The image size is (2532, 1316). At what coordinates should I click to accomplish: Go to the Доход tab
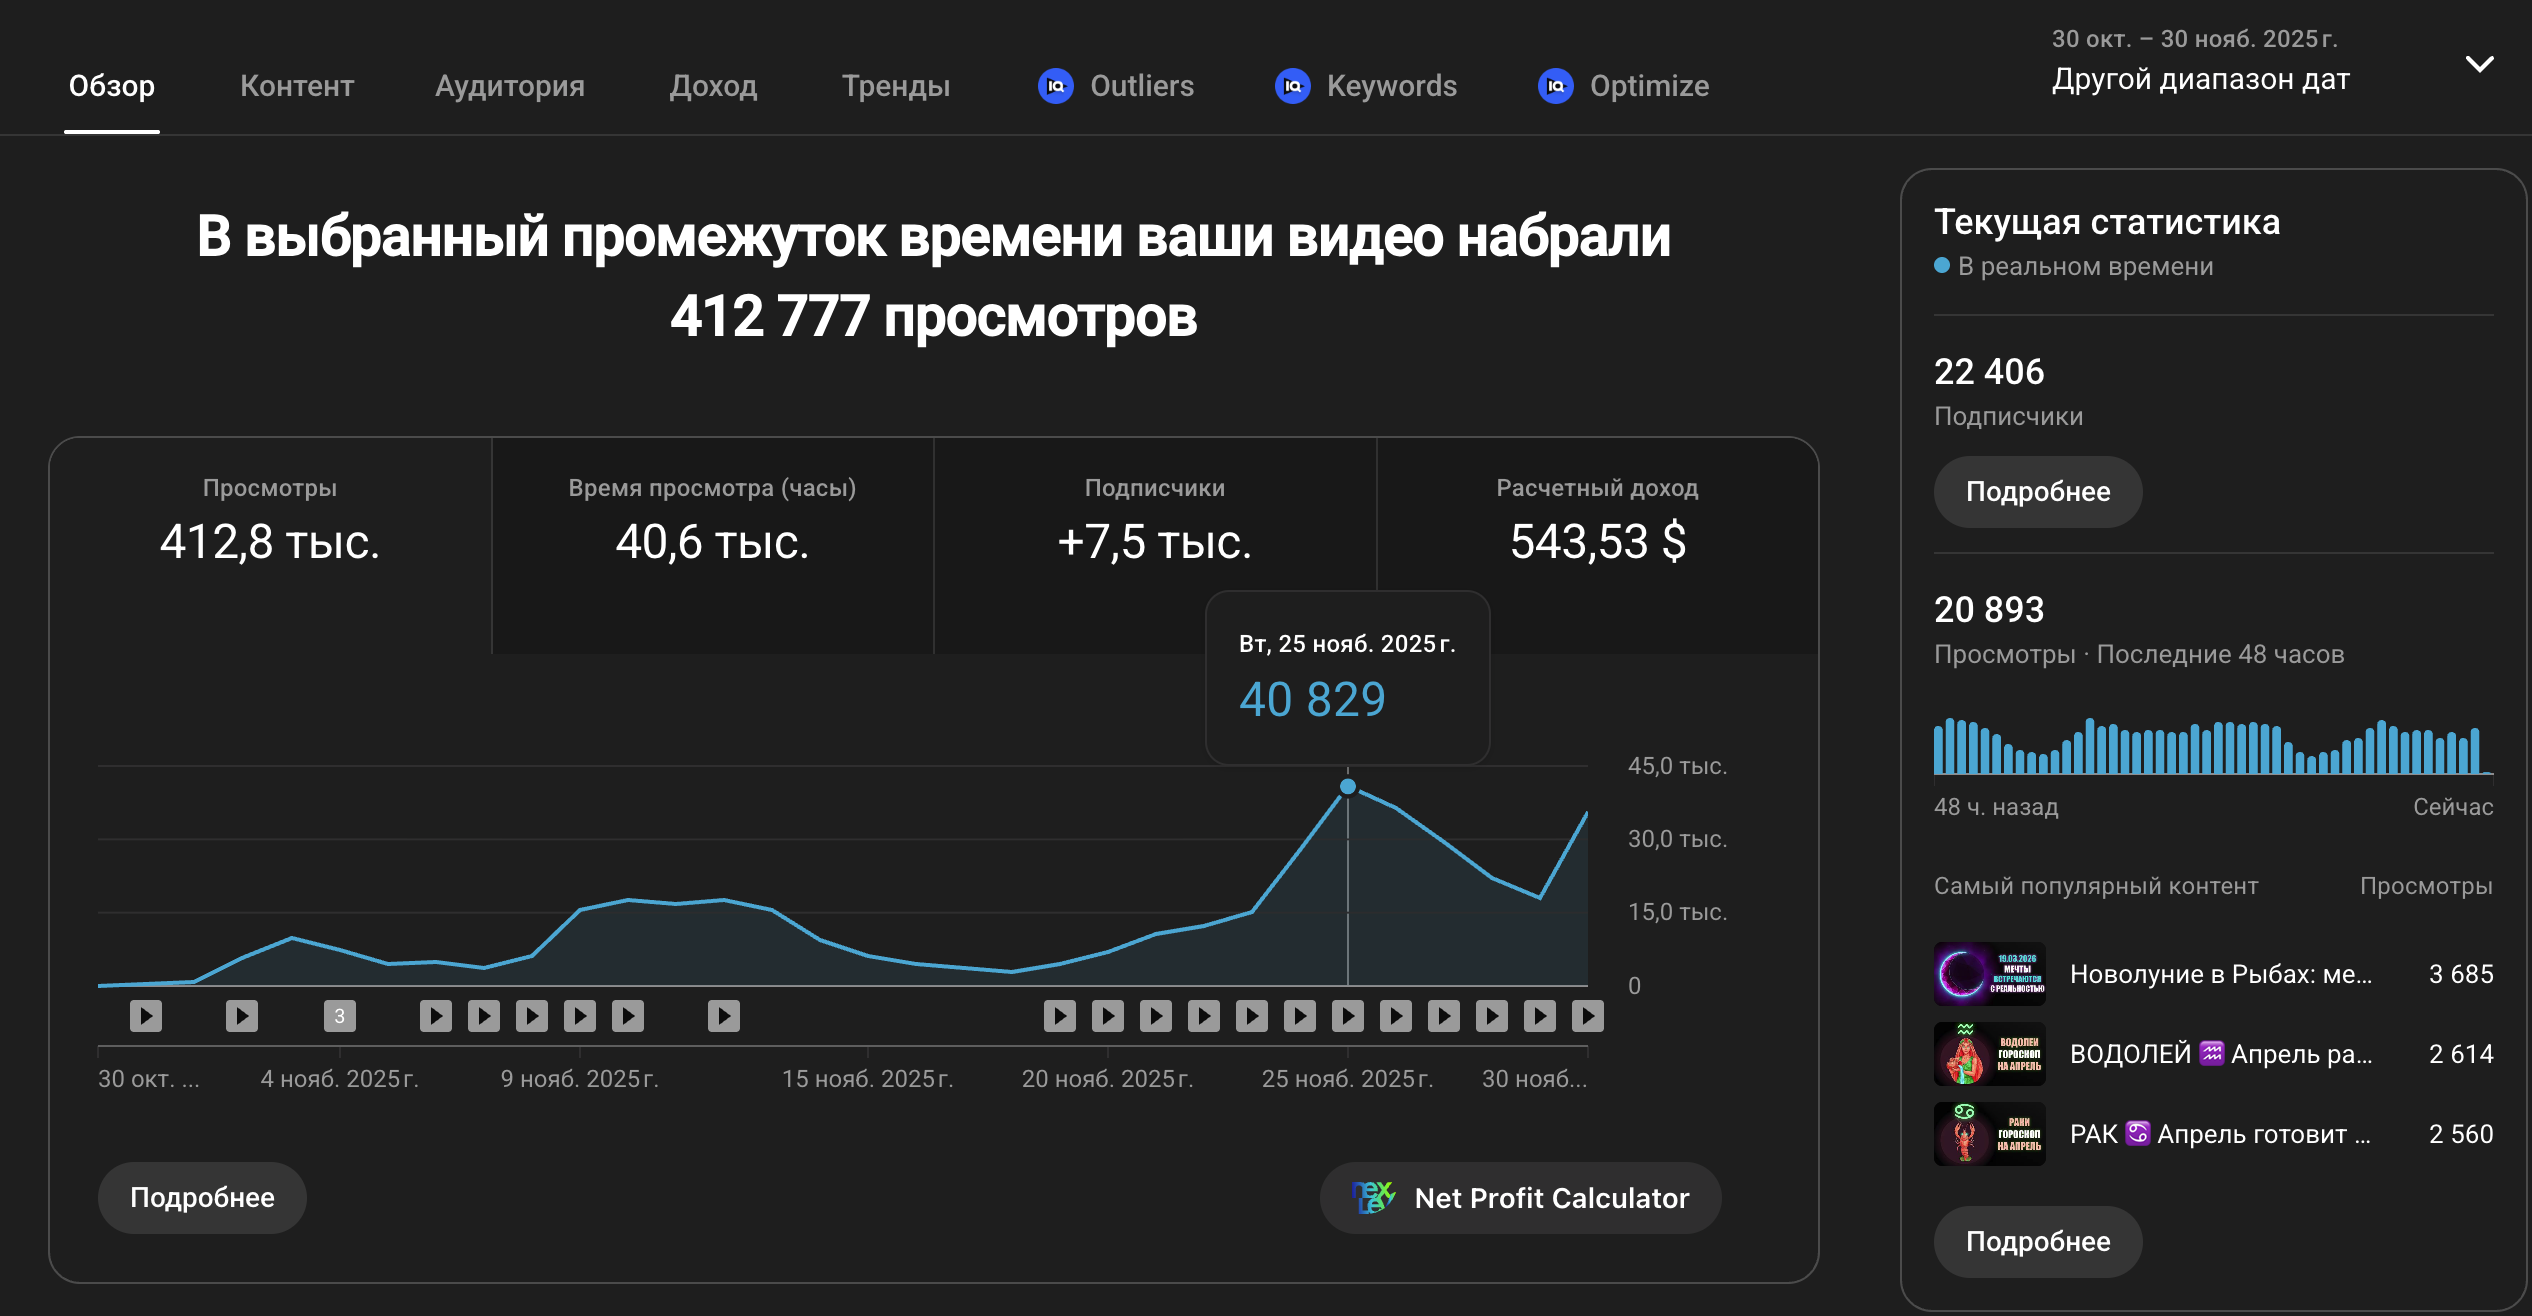click(713, 86)
